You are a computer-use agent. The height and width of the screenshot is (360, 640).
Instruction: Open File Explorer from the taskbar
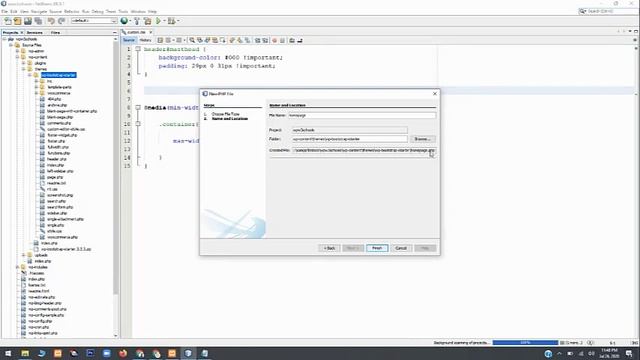25,353
